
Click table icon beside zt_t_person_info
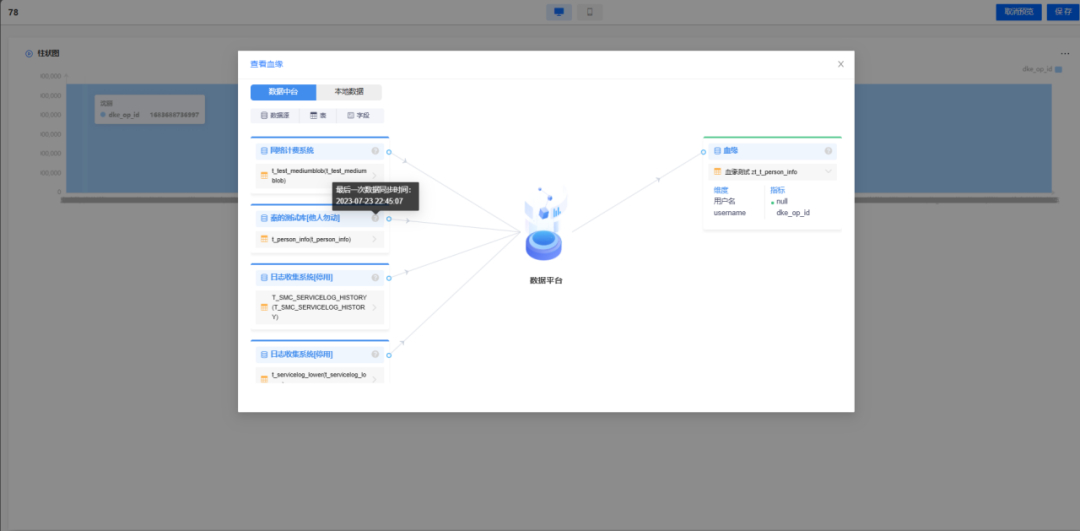pyautogui.click(x=718, y=171)
